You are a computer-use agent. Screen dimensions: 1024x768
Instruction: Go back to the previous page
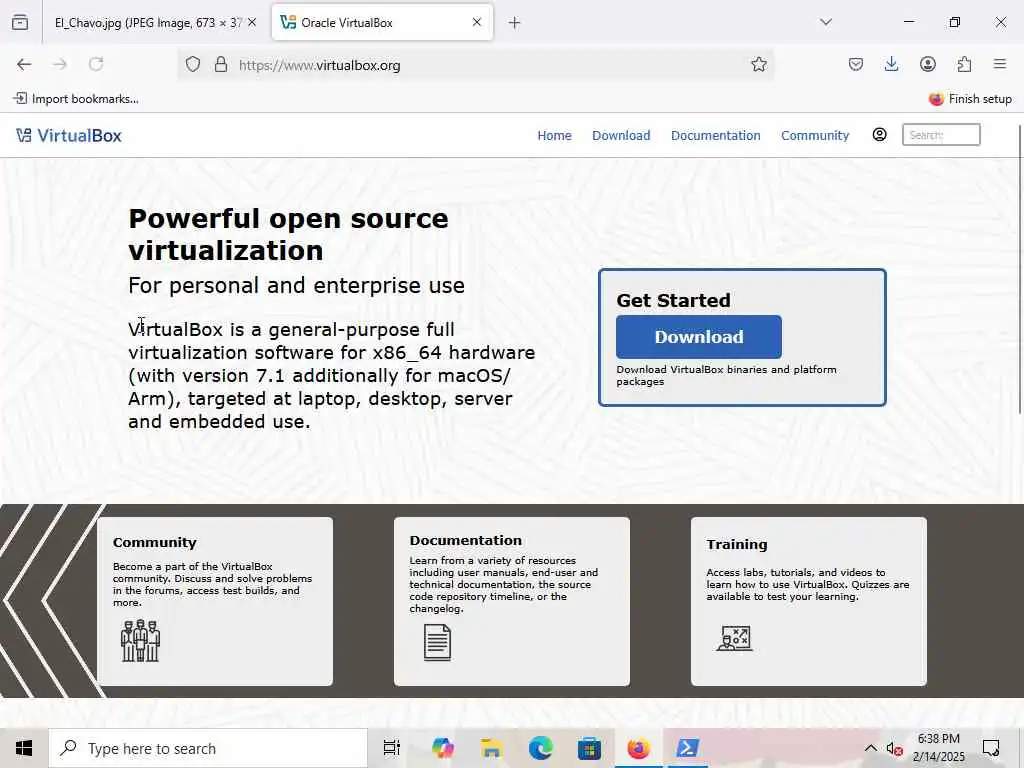pos(24,64)
